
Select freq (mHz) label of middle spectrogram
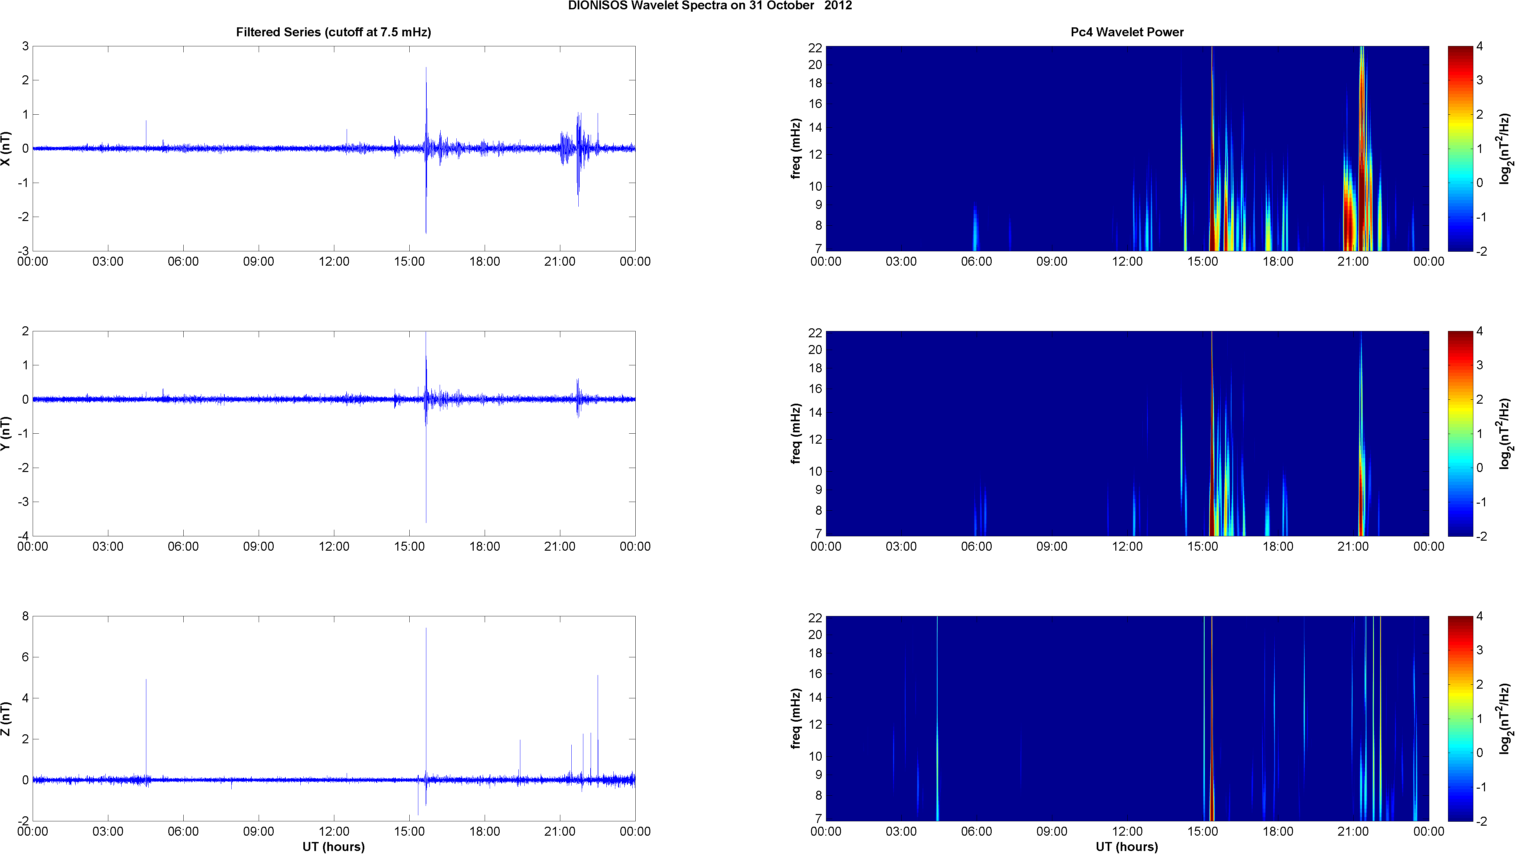click(x=796, y=433)
